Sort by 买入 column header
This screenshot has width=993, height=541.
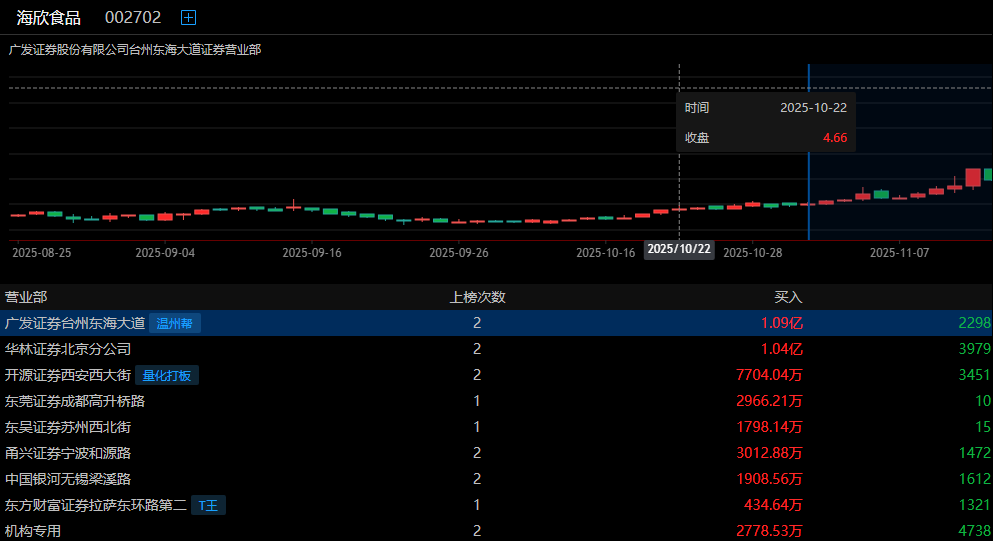788,297
